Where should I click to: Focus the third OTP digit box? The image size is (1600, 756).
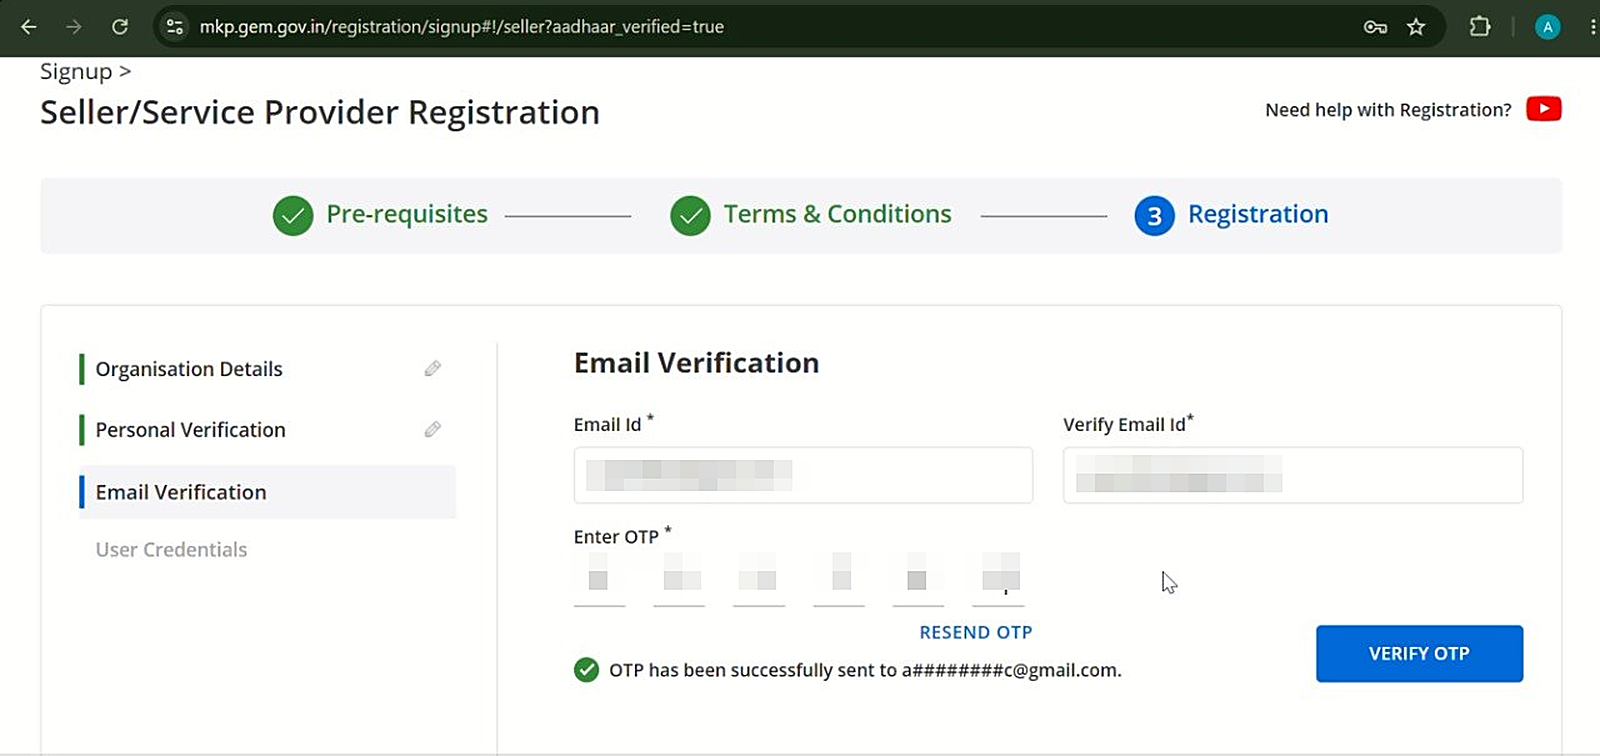click(x=759, y=579)
